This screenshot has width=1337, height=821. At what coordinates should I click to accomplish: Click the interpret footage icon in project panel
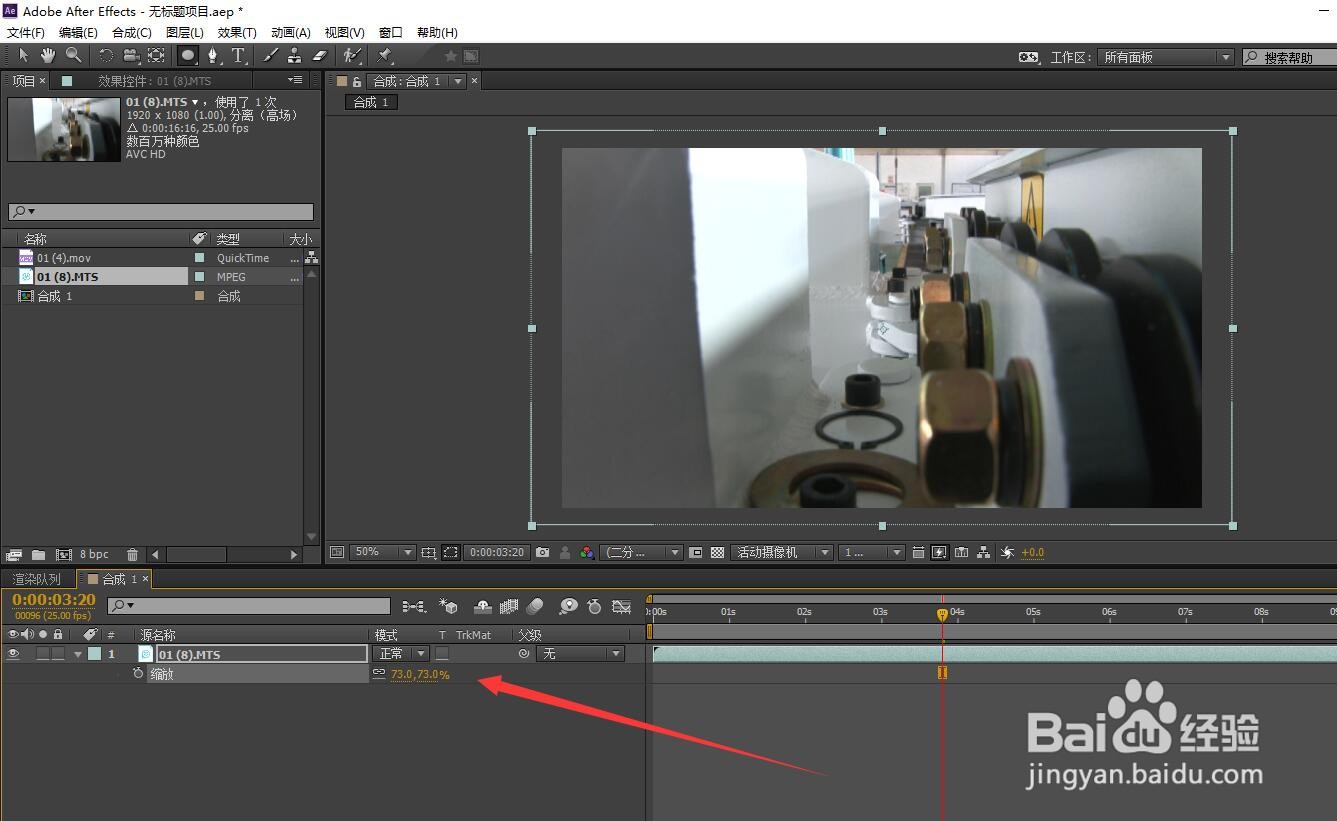[x=14, y=554]
